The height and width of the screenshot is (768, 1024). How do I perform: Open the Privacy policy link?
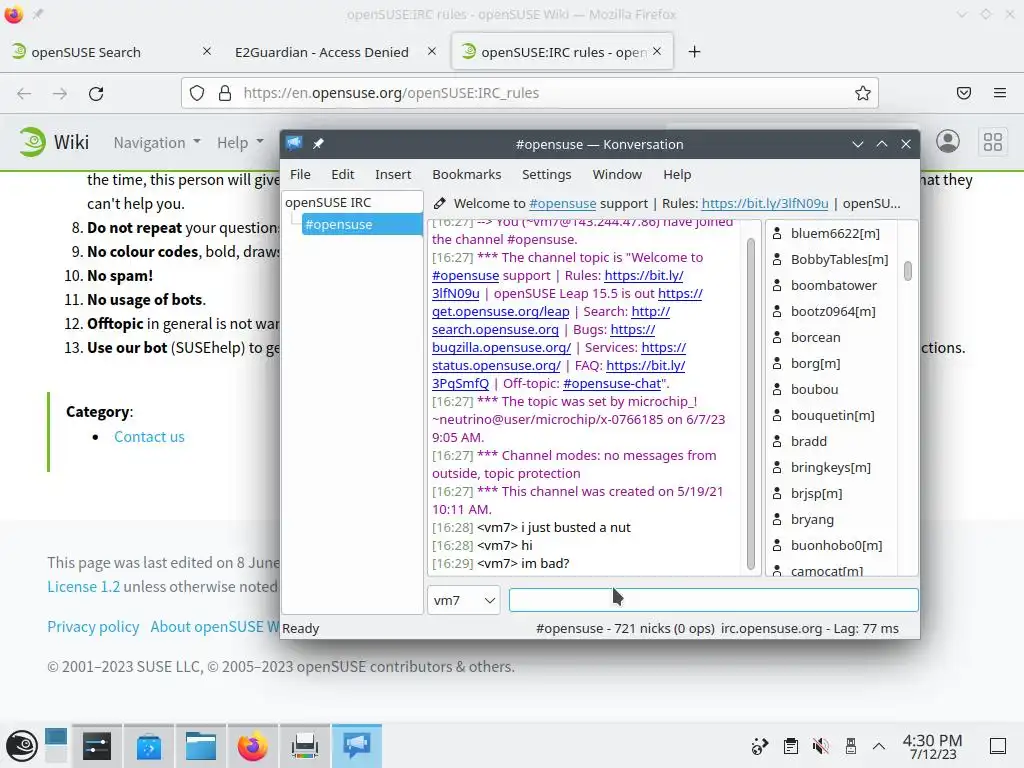(x=93, y=626)
